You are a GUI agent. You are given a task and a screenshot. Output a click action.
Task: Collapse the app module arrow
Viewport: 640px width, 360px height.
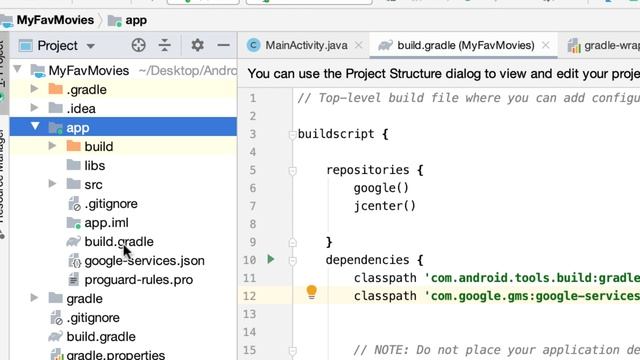point(35,127)
